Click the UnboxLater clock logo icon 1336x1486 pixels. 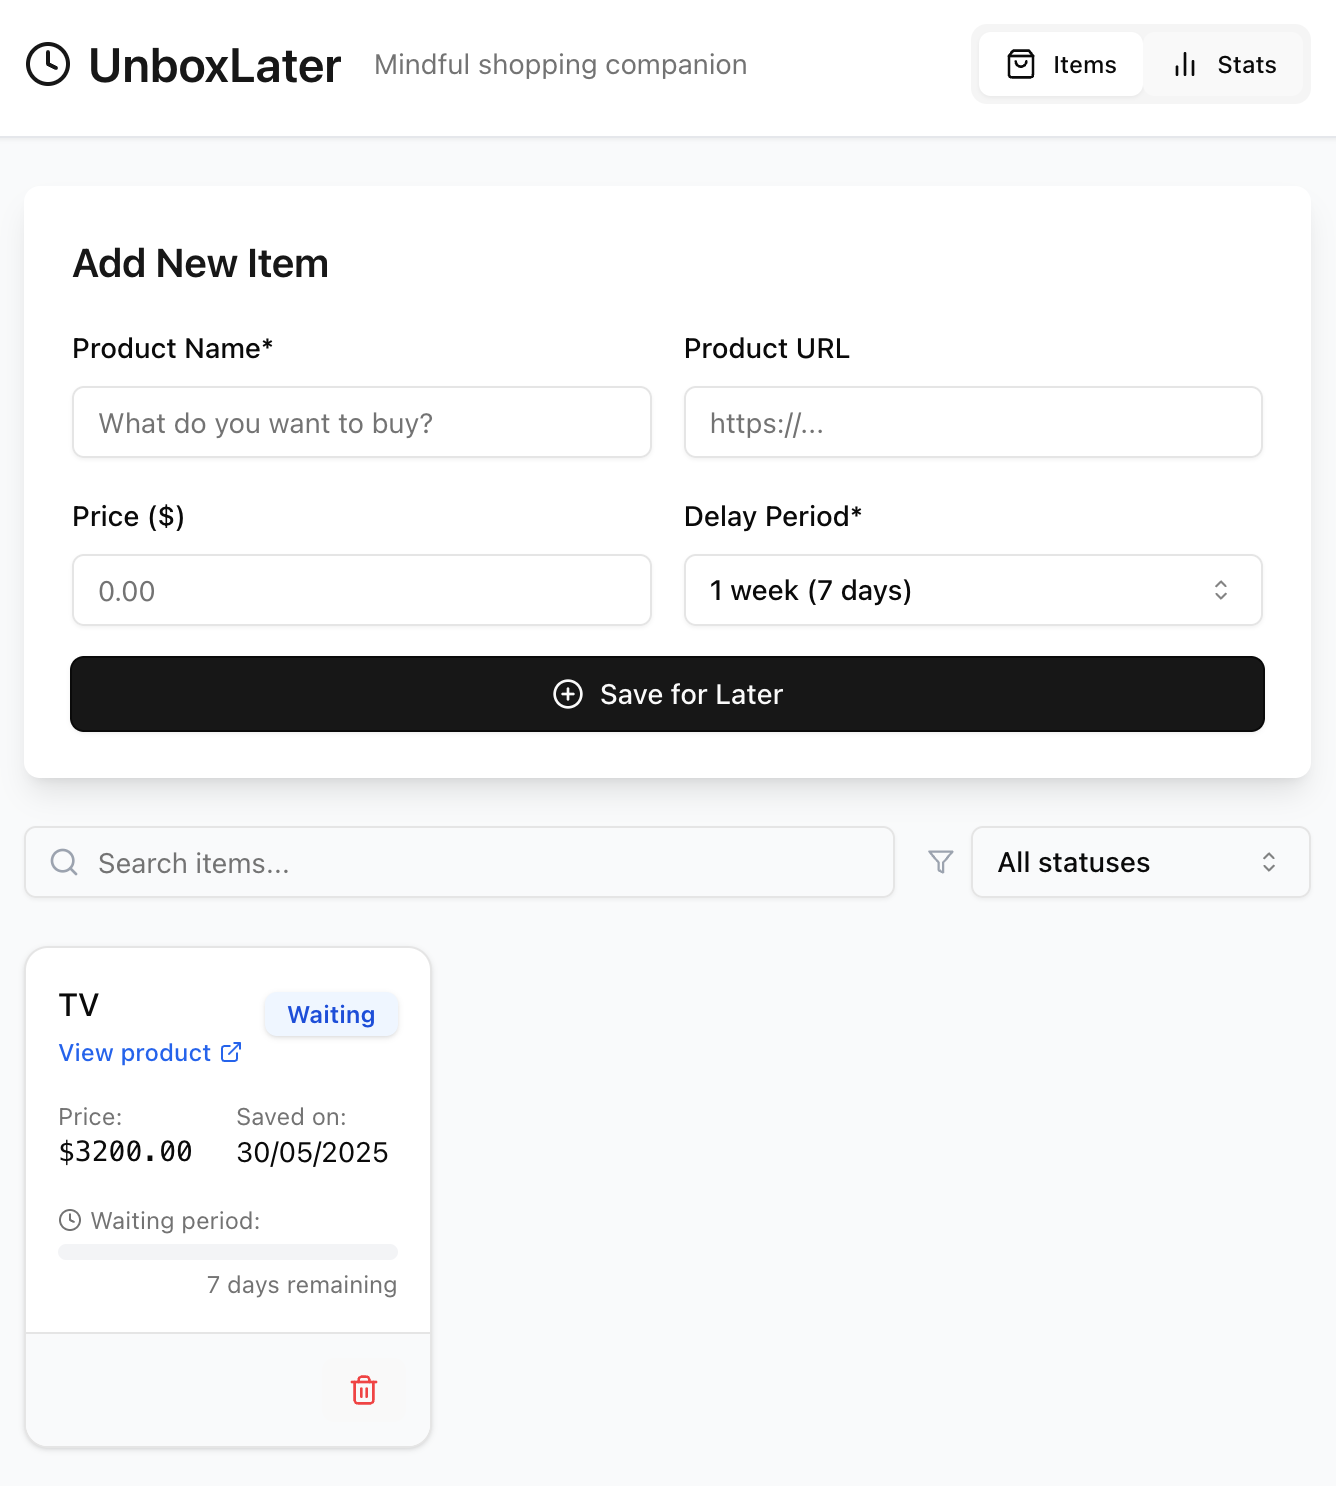[48, 65]
